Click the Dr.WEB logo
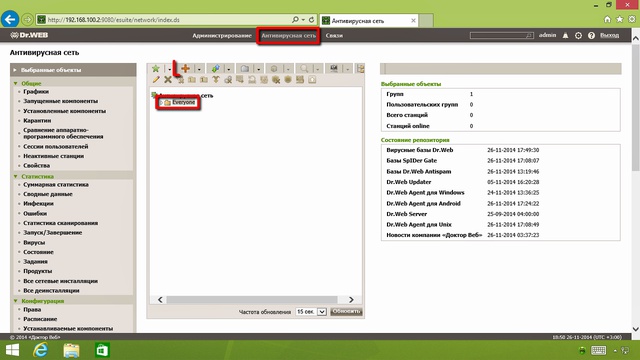Viewport: 640px width, 360px height. click(x=29, y=35)
